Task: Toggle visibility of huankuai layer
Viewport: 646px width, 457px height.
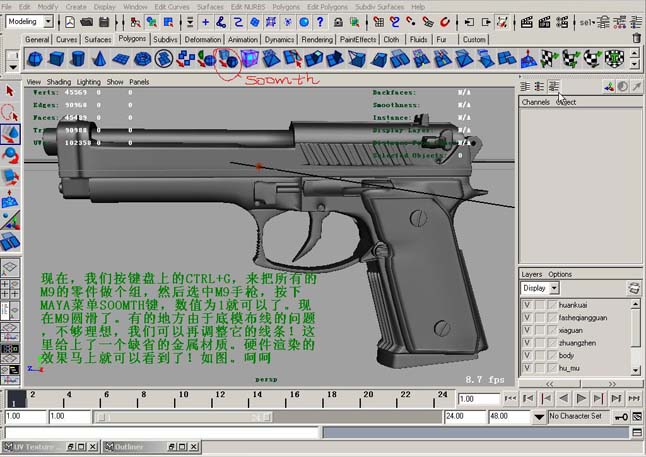Action: coord(527,305)
